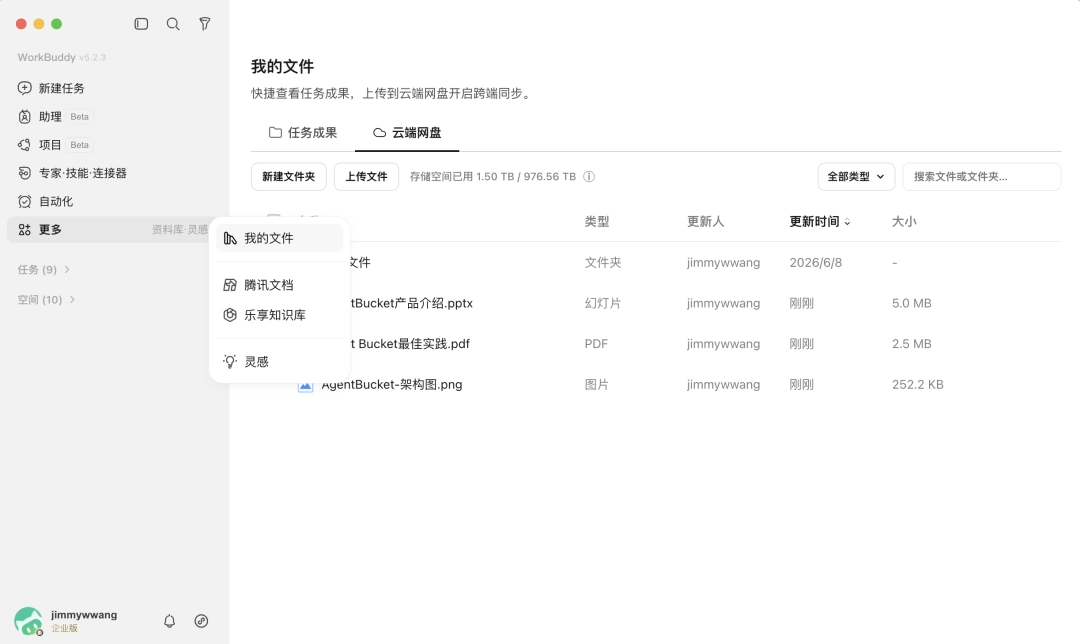Click the 乐享知识库 icon in popup menu

(x=230, y=315)
